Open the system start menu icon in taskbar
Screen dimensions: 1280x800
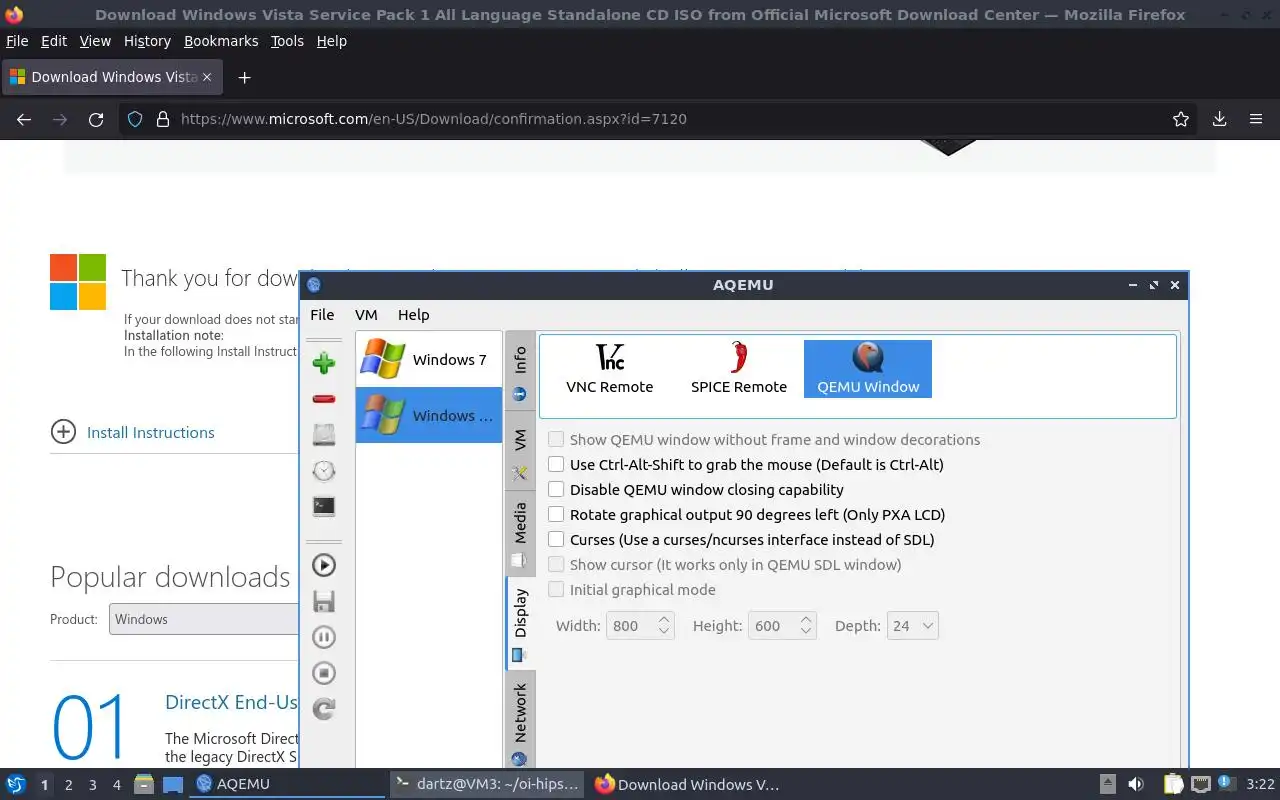point(16,784)
